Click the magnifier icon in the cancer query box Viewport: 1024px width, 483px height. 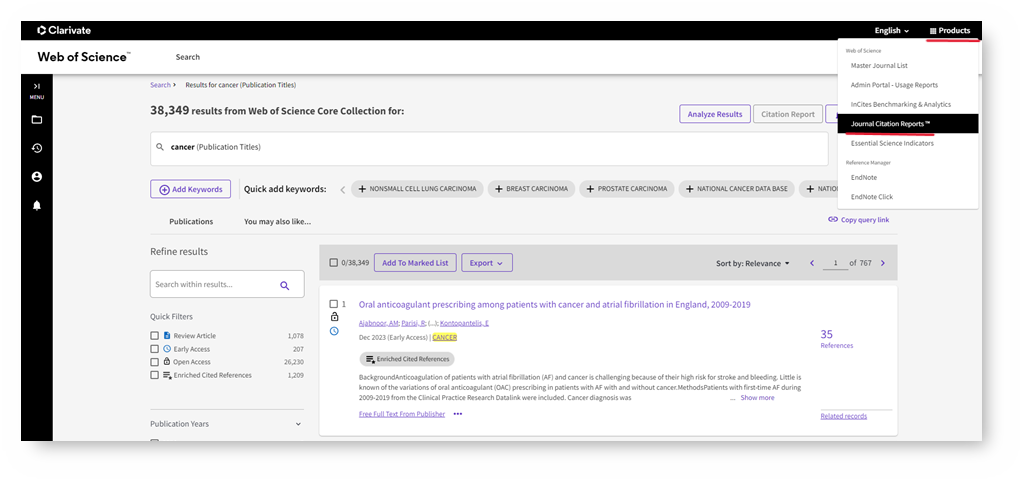click(x=161, y=148)
